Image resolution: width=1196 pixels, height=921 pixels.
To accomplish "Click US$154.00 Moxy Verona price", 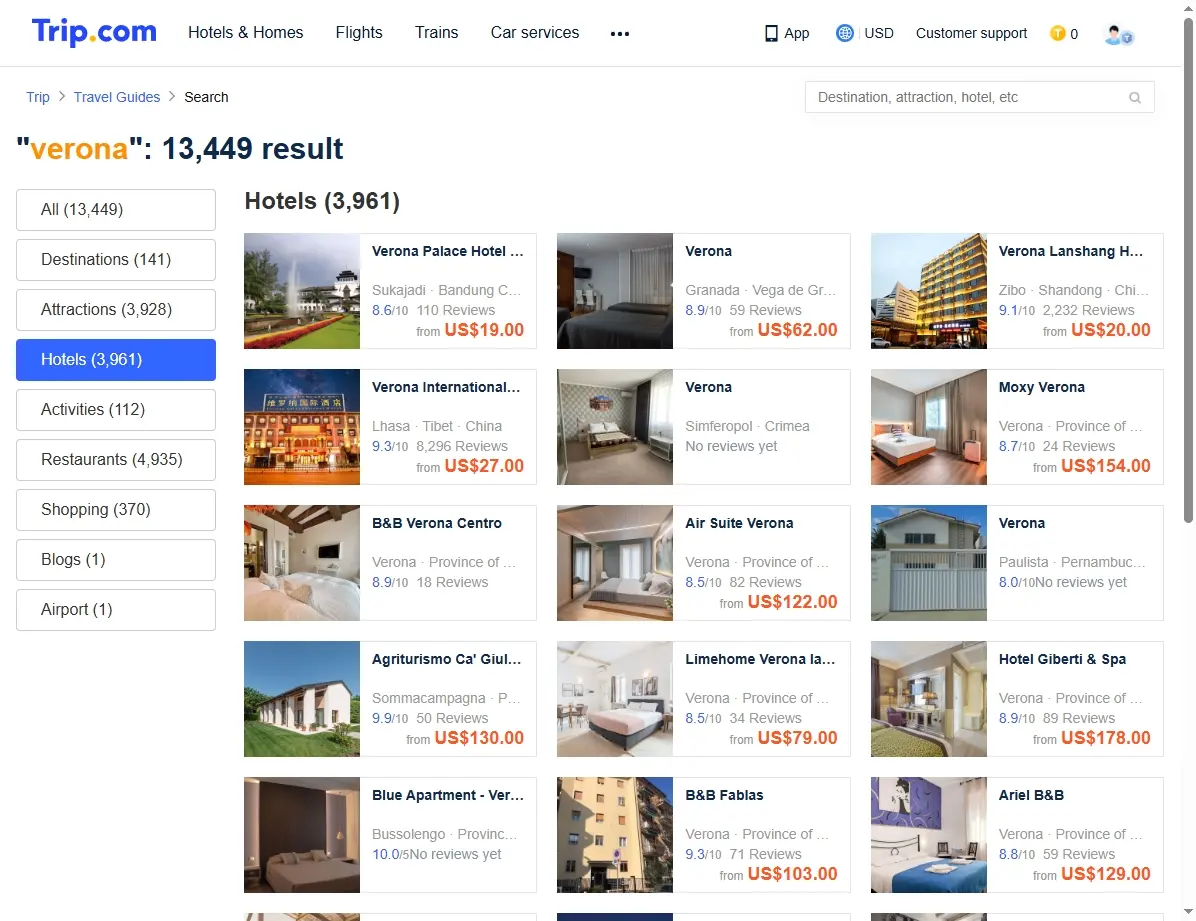I will coord(1106,465).
